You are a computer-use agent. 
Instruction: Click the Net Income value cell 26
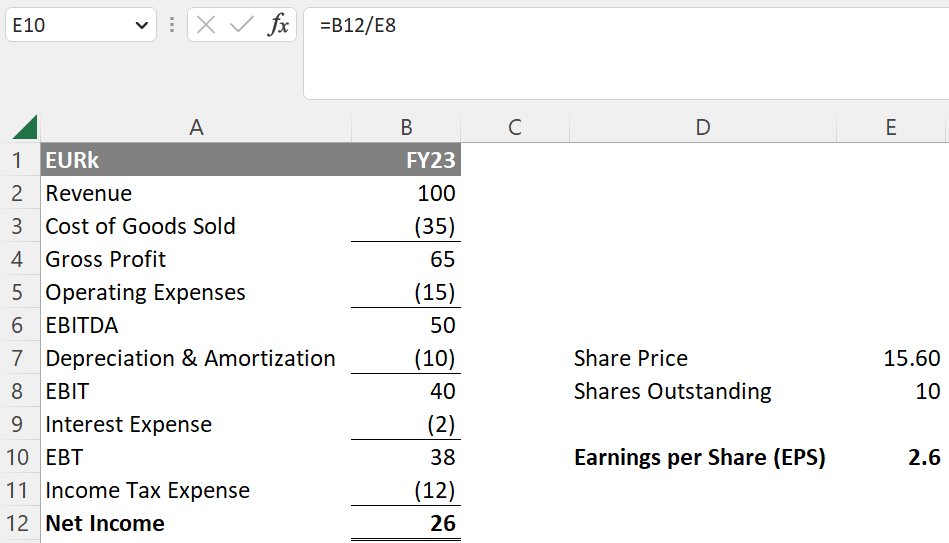[406, 523]
